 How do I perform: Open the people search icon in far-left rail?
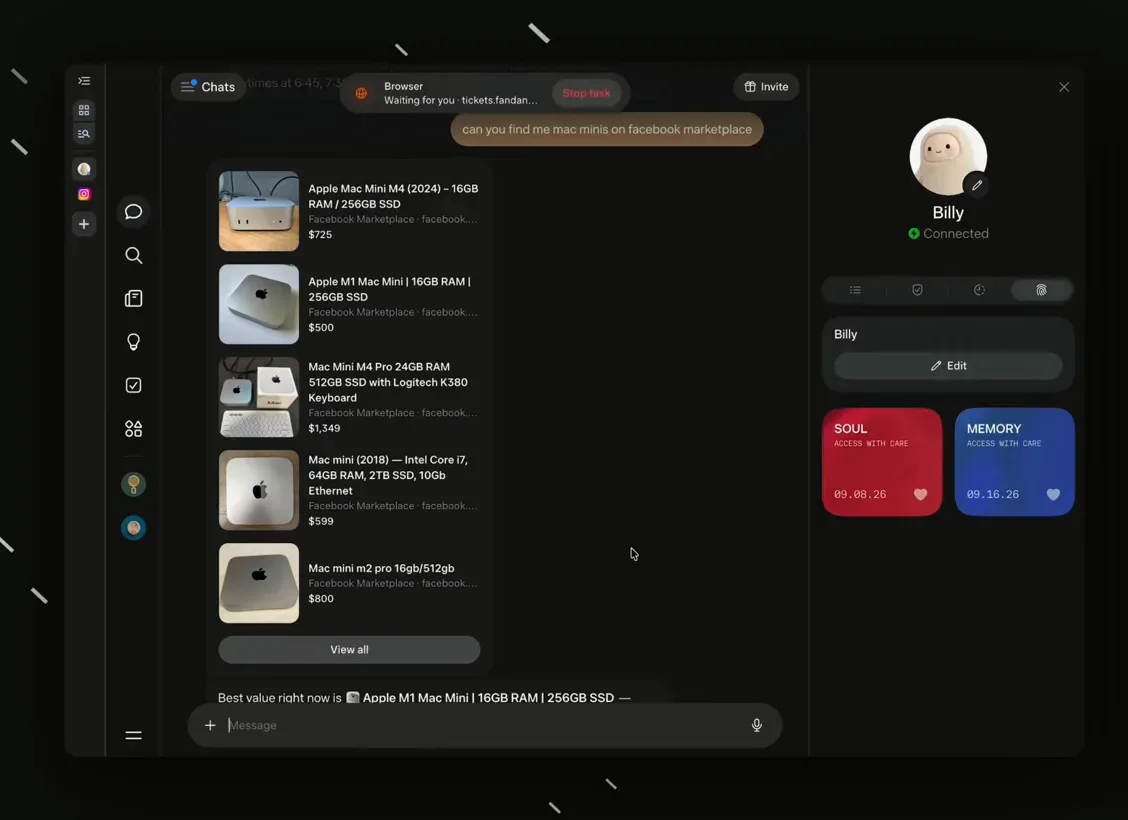click(84, 134)
